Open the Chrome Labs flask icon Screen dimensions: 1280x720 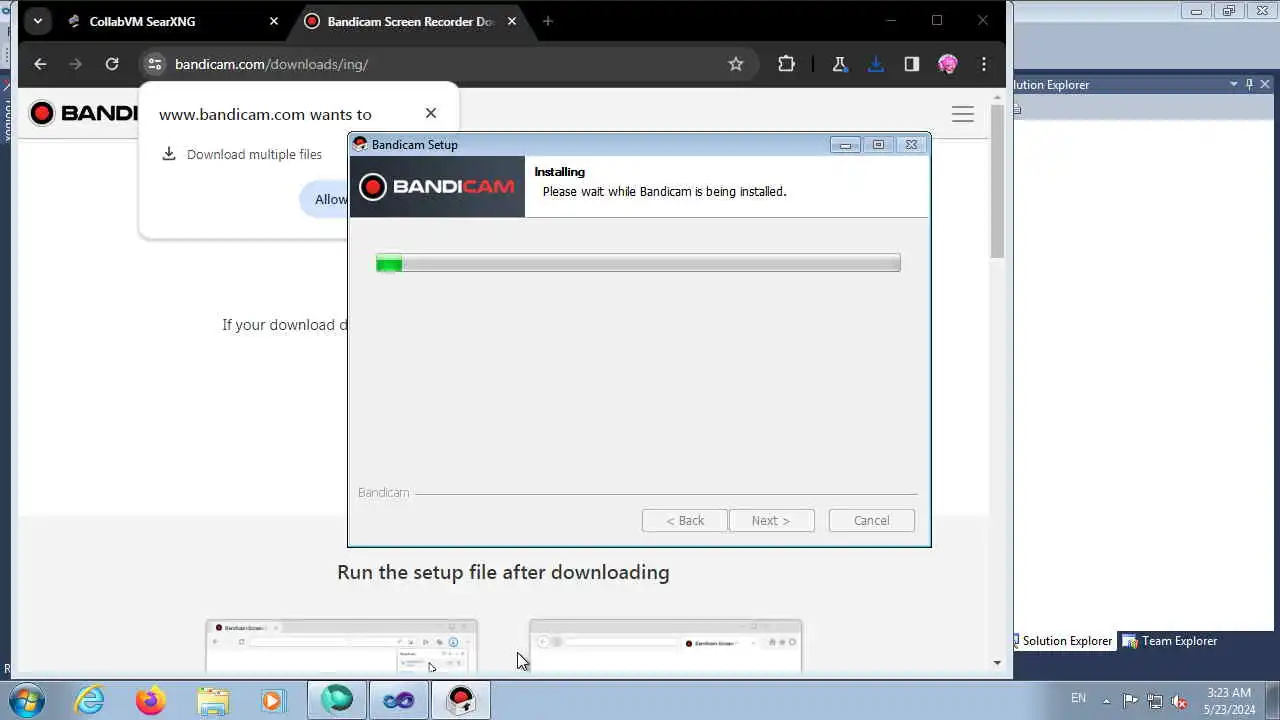tap(839, 64)
